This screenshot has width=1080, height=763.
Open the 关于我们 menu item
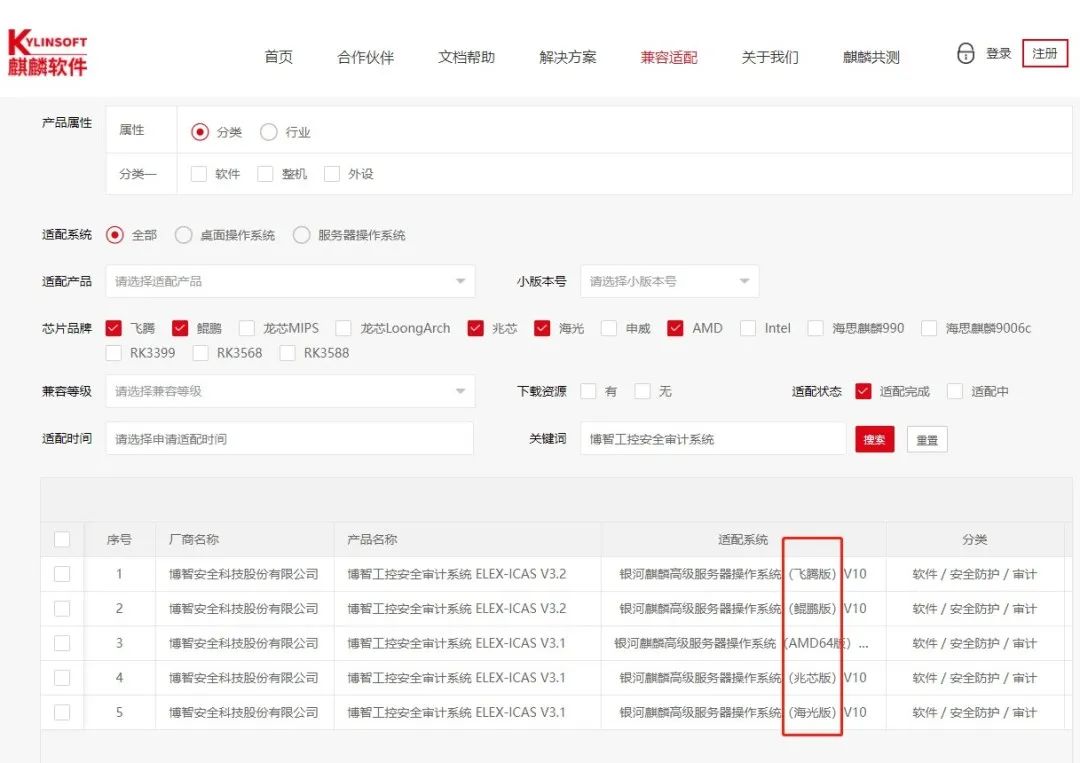point(770,57)
